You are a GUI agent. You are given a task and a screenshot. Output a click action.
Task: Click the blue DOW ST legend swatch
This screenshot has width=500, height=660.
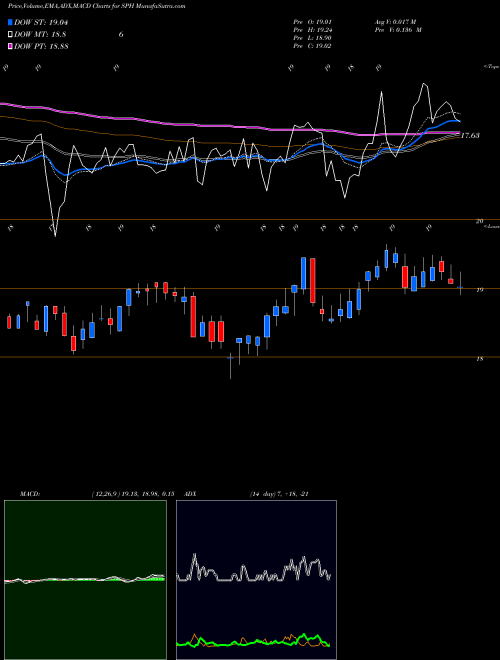coord(11,22)
